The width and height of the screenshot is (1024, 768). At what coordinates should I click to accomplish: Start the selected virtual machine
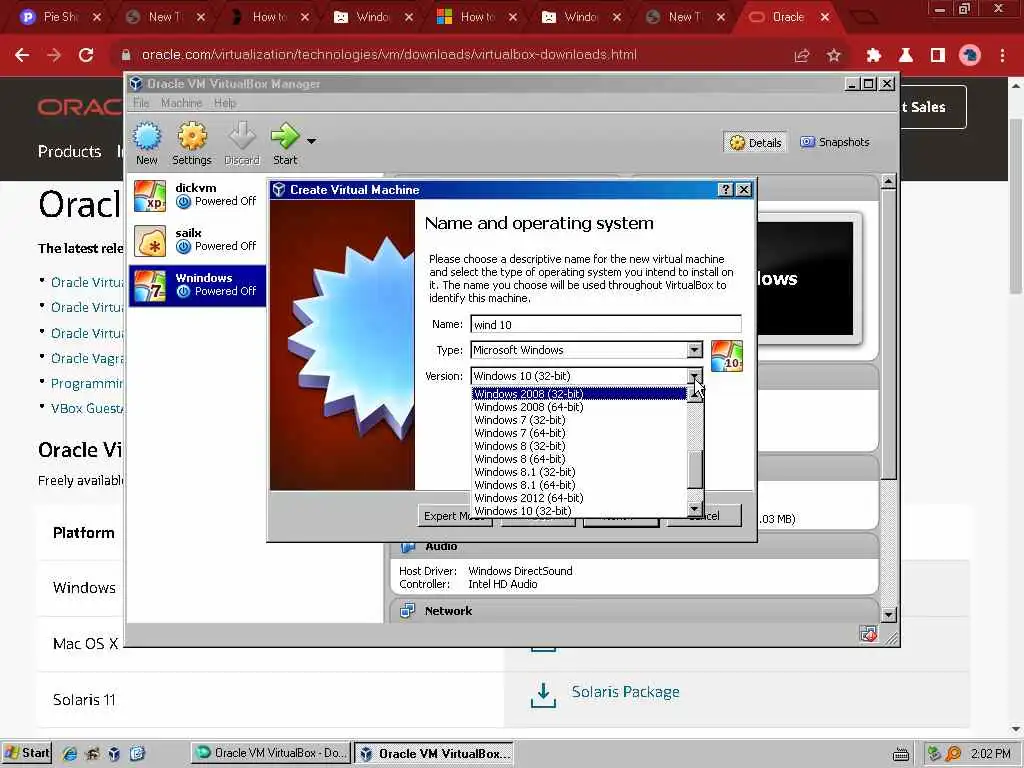pos(285,143)
